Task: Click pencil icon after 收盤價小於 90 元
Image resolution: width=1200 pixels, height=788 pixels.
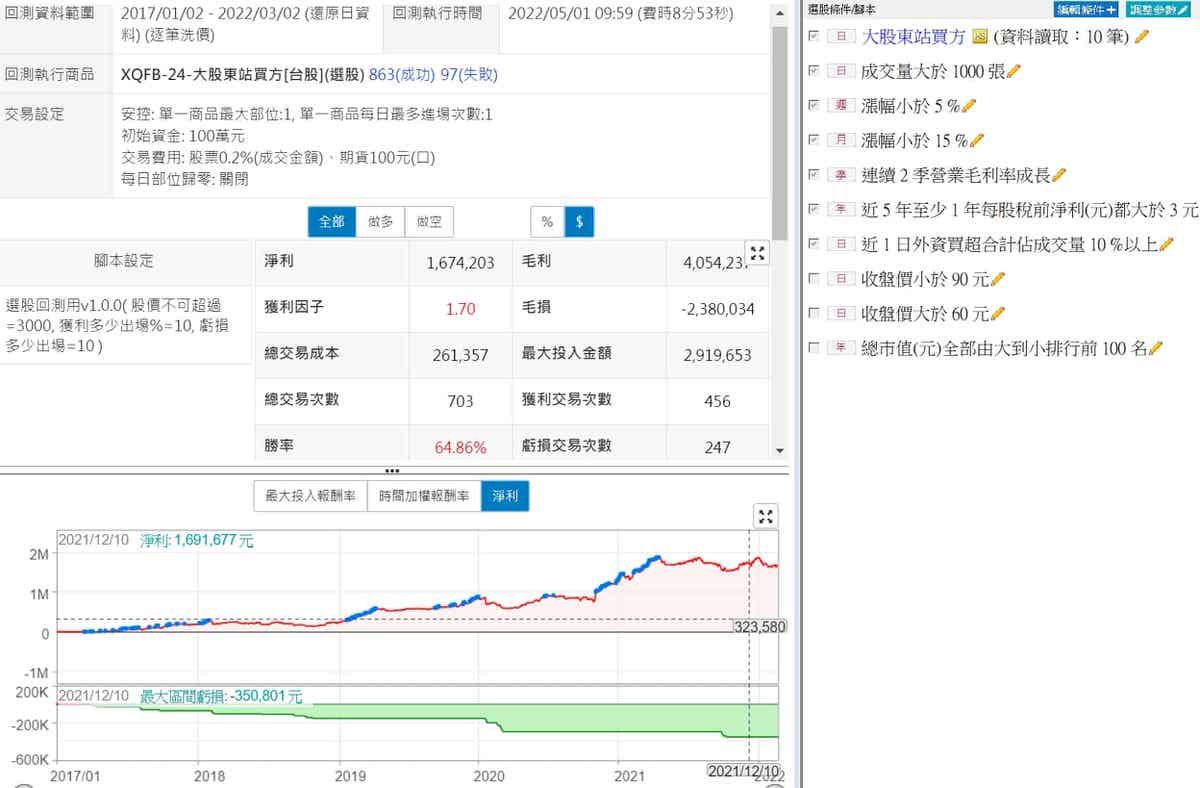Action: [997, 279]
